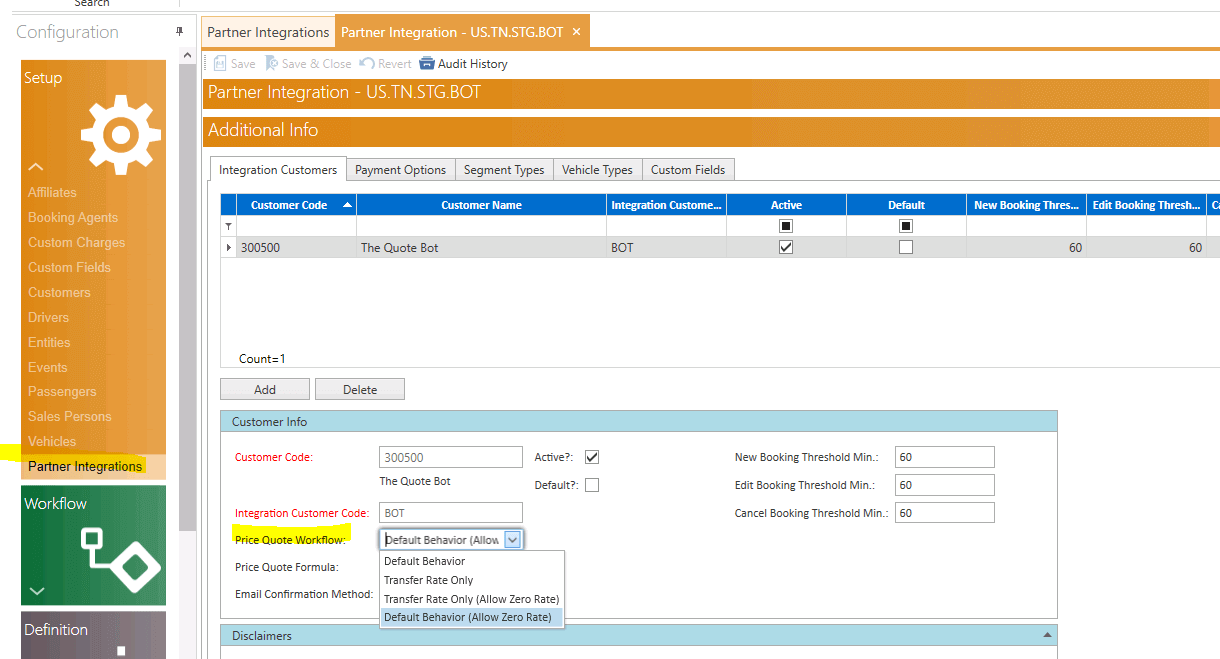The width and height of the screenshot is (1220, 659).
Task: Click the Configuration sidebar vertical scrollbar
Action: [x=188, y=300]
